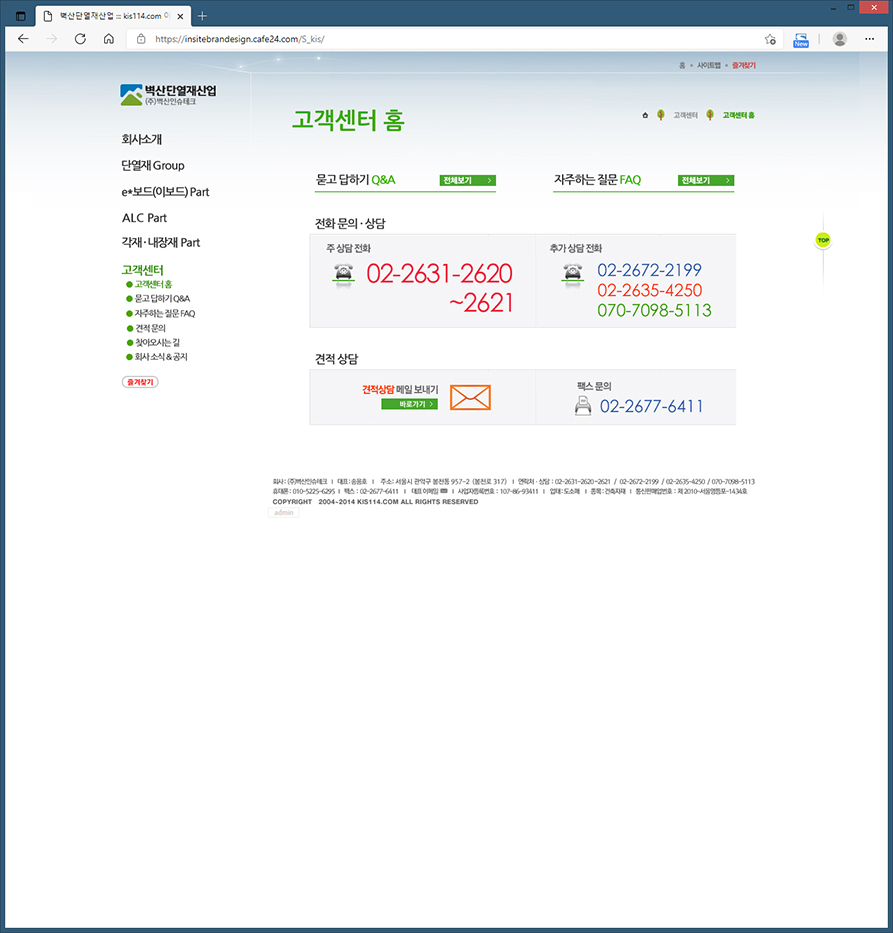The width and height of the screenshot is (893, 933).
Task: Go to 찾아오시는 길 link
Action: pos(157,342)
